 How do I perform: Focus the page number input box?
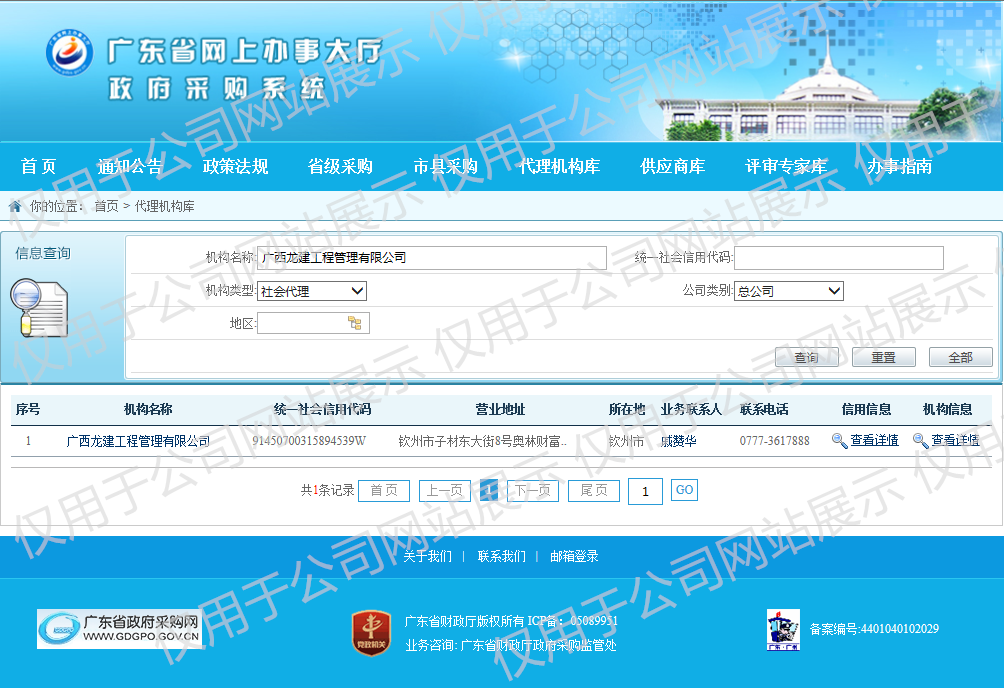645,491
